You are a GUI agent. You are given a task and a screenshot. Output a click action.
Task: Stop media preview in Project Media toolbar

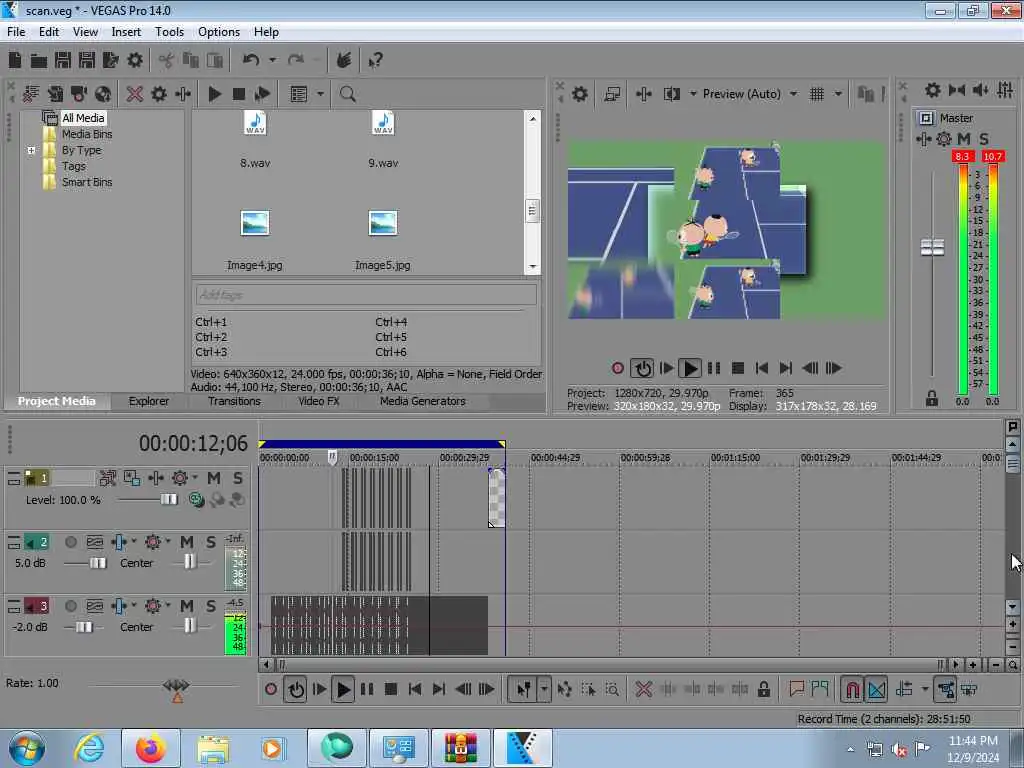click(x=238, y=94)
